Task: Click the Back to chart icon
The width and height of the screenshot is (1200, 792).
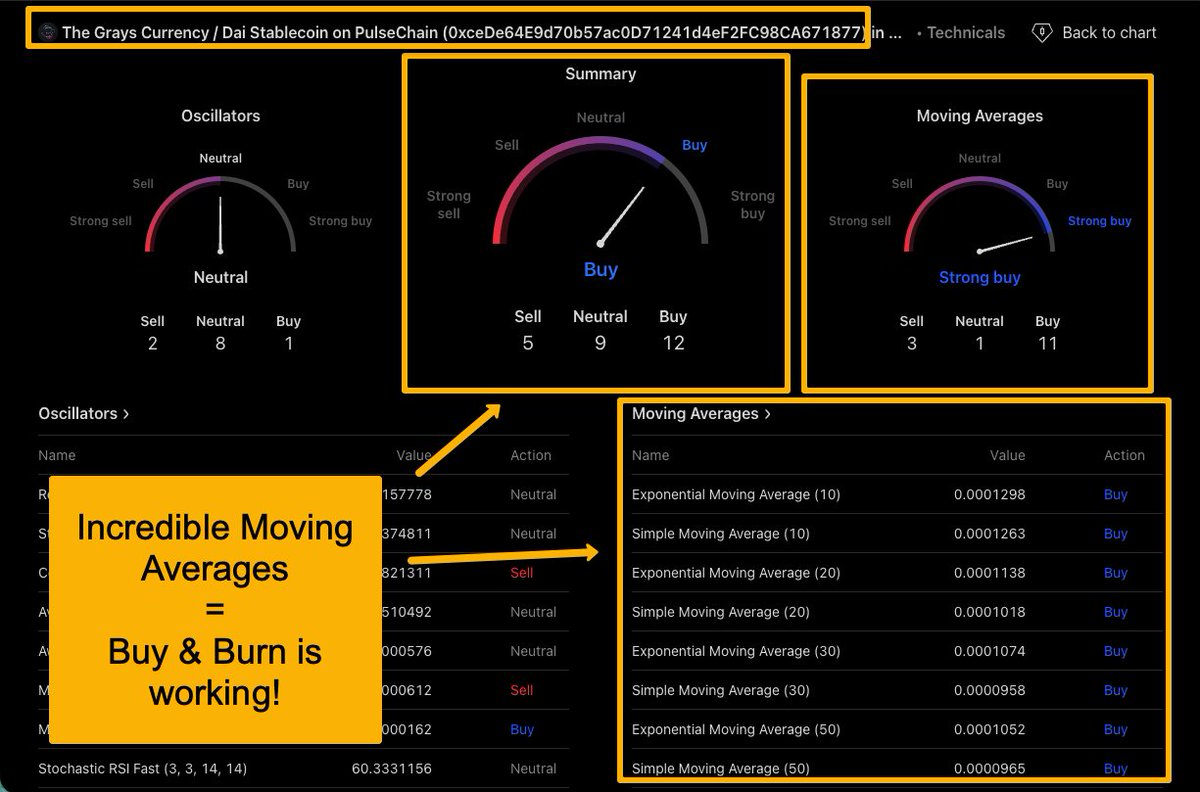Action: (x=1042, y=32)
